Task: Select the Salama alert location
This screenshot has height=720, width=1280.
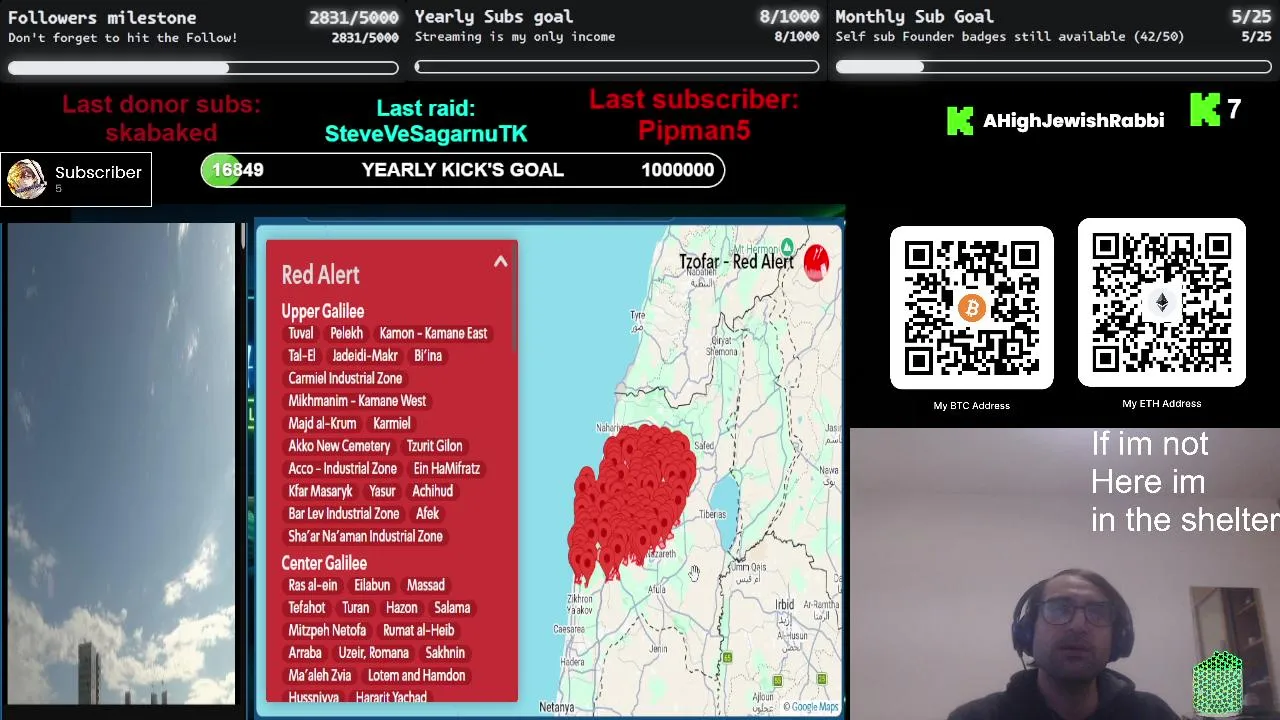Action: (x=452, y=607)
